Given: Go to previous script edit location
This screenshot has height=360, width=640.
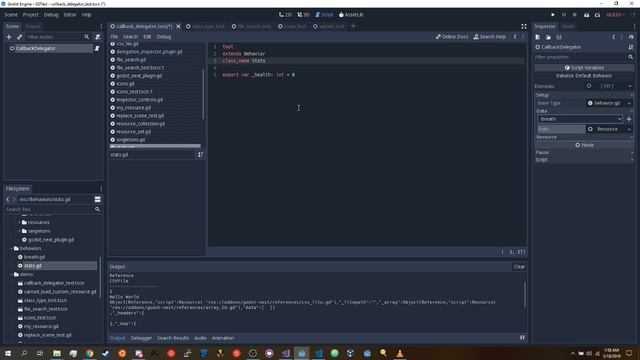Looking at the screenshot, I should pyautogui.click(x=515, y=37).
